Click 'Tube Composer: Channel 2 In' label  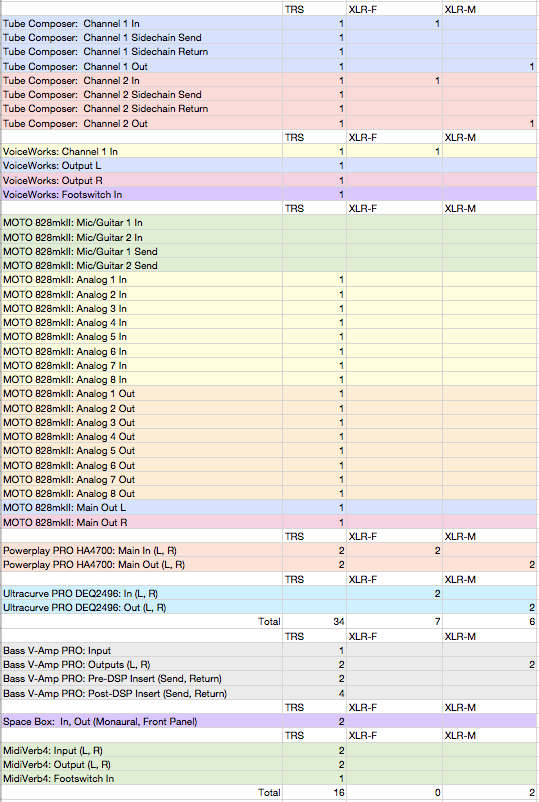pyautogui.click(x=71, y=80)
